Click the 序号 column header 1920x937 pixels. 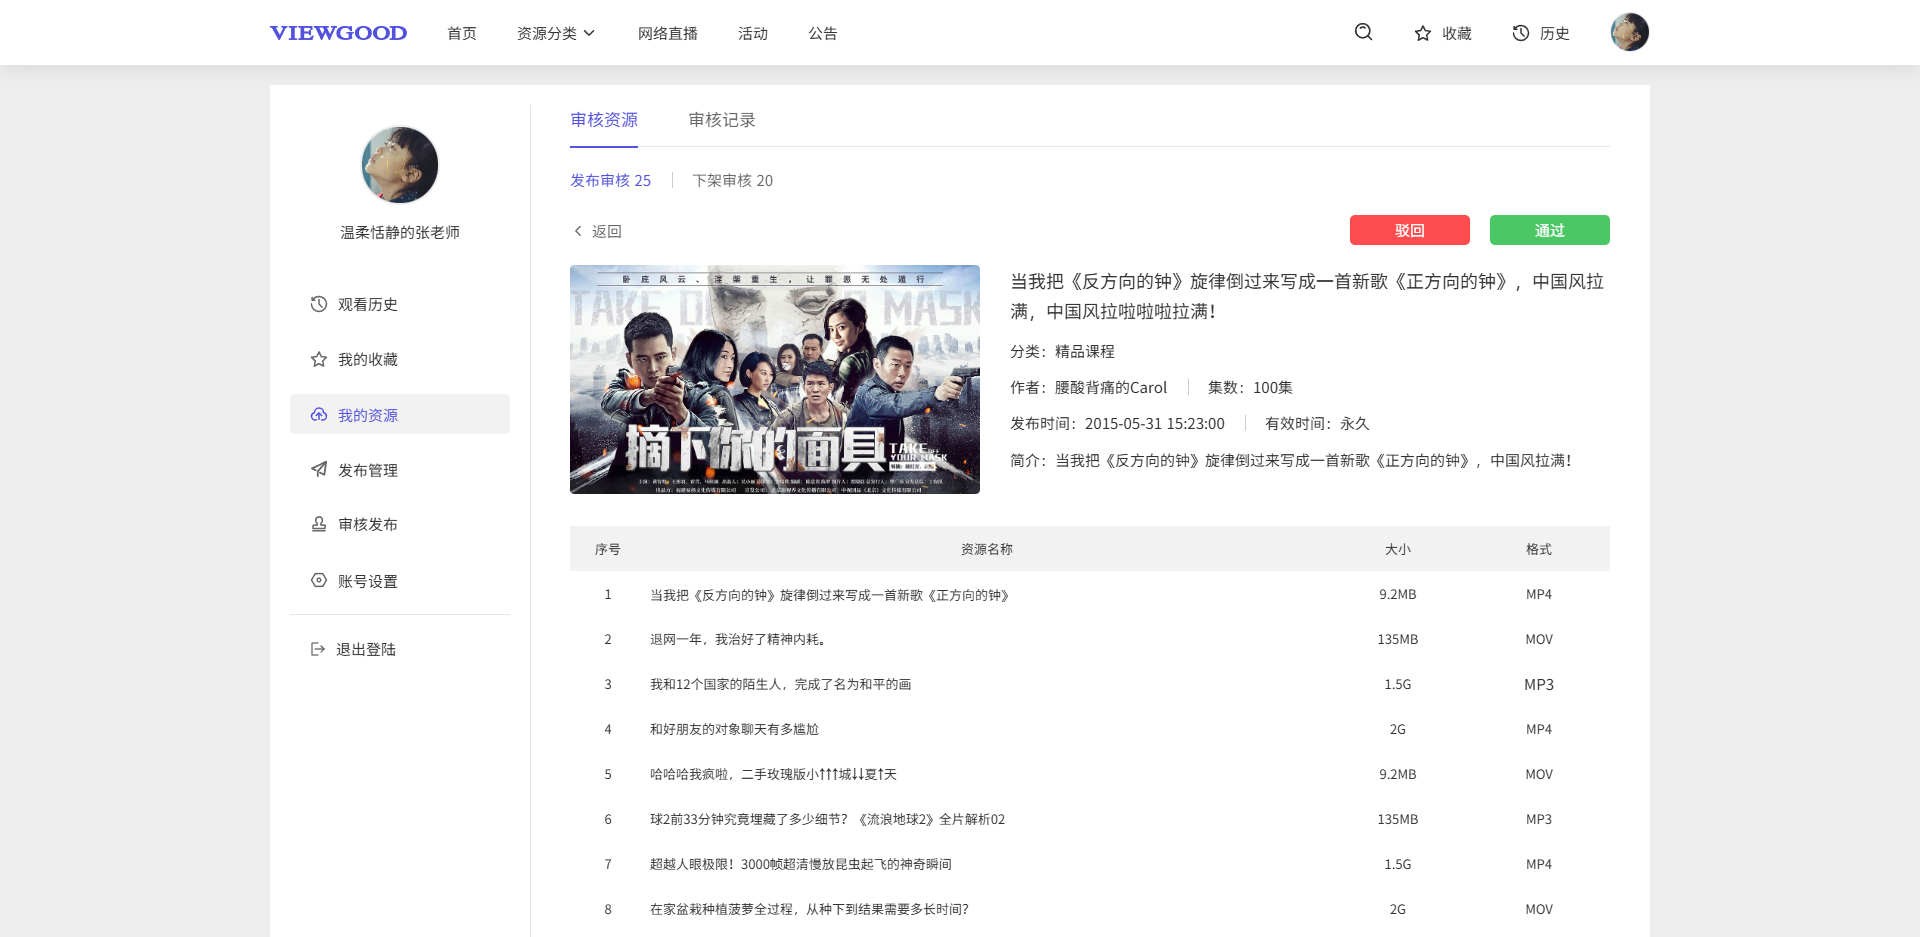(608, 549)
